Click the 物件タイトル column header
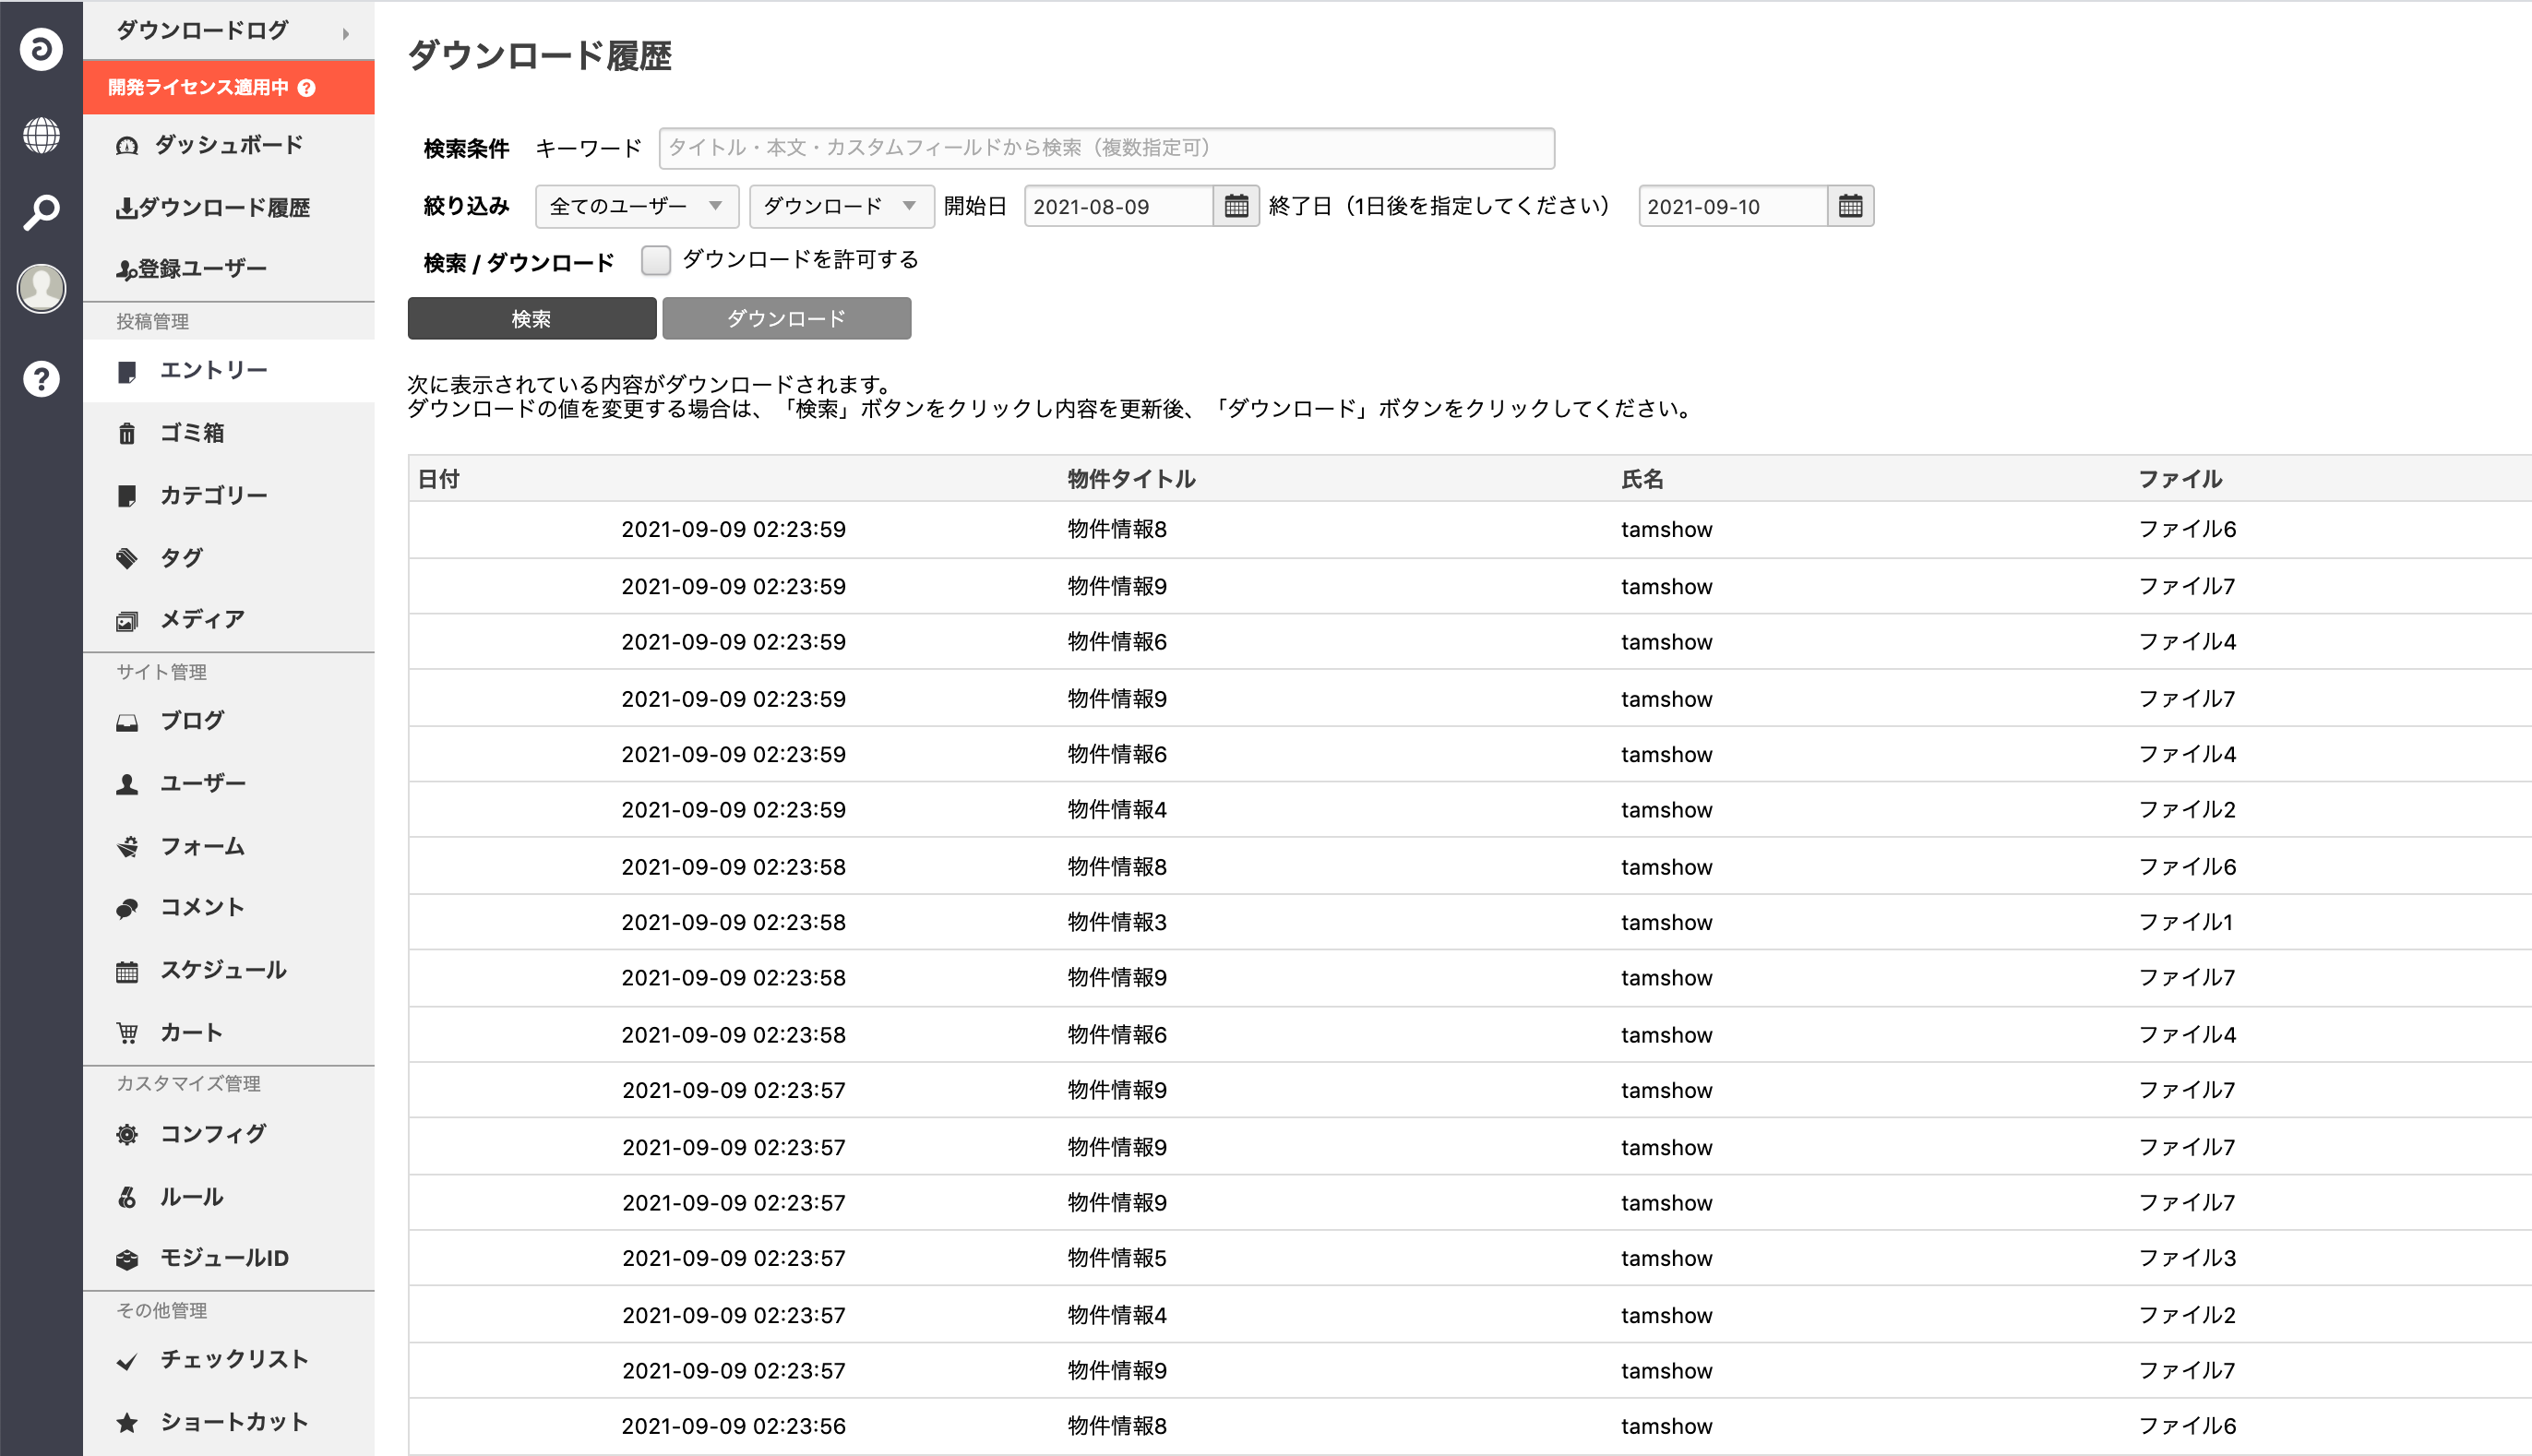The width and height of the screenshot is (2532, 1456). pos(1131,479)
